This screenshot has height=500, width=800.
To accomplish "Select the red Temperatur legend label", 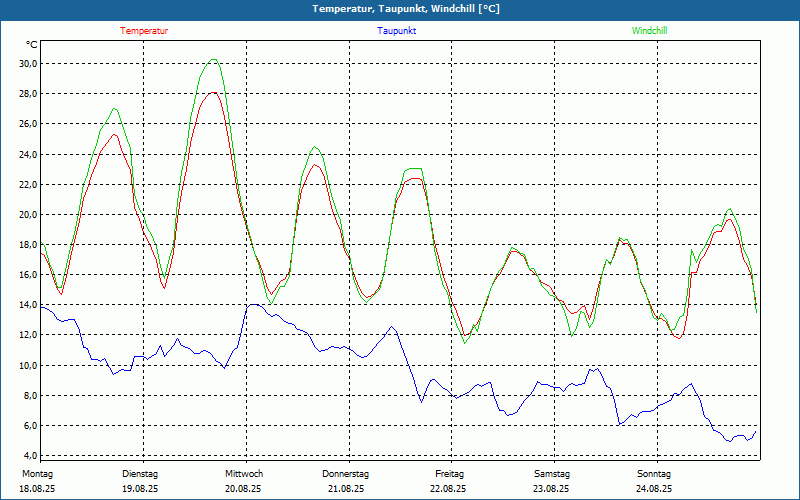I will (x=144, y=31).
